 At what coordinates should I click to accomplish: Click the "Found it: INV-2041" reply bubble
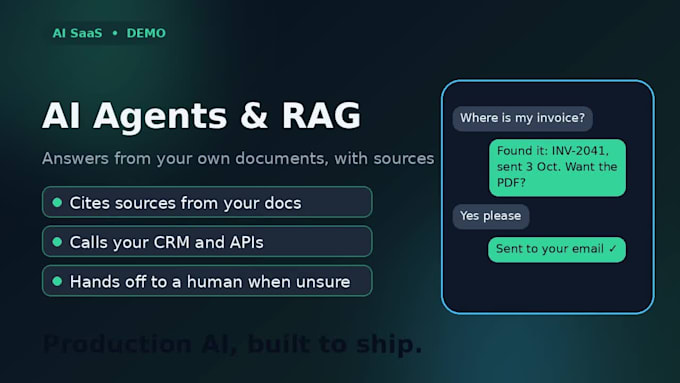pos(557,167)
